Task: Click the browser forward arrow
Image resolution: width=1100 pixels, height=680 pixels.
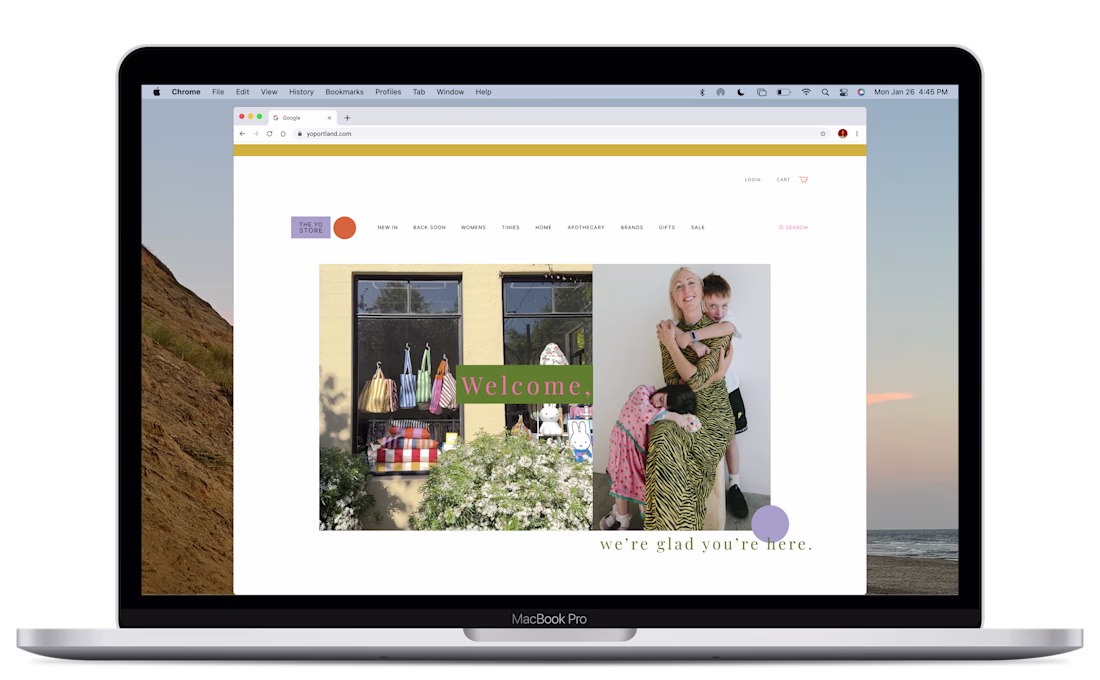Action: 256,133
